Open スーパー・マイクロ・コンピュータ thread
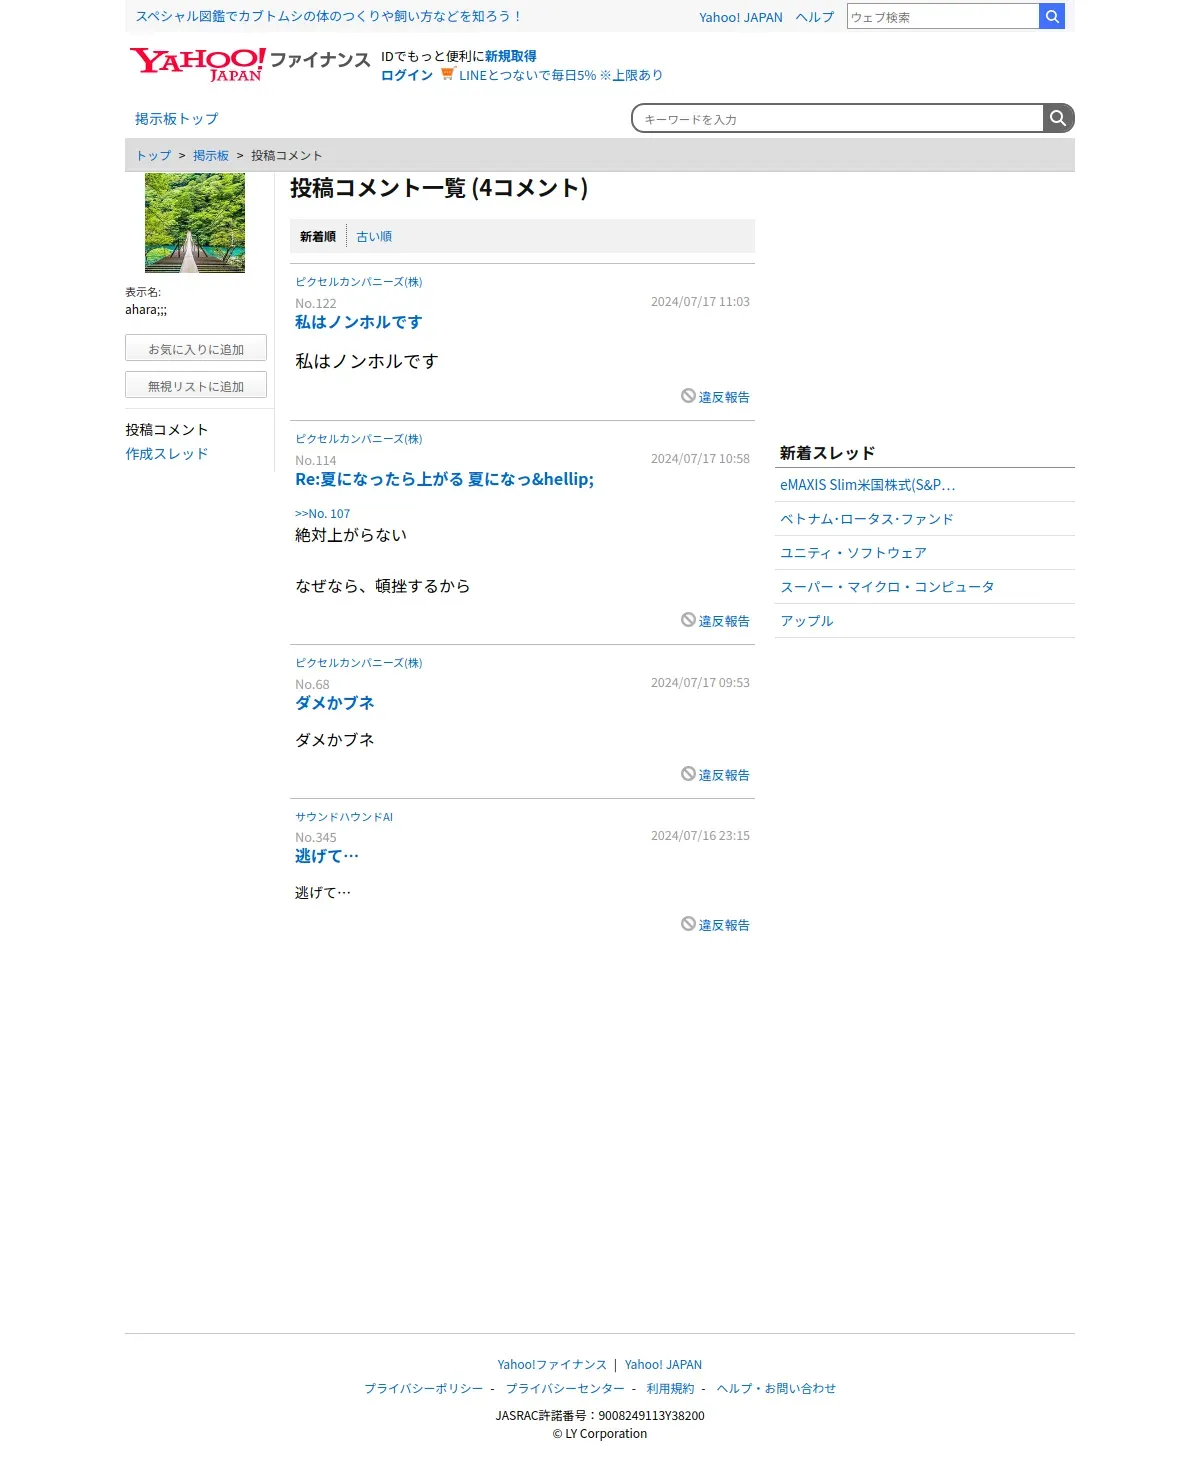Image resolution: width=1200 pixels, height=1466 pixels. pos(887,587)
